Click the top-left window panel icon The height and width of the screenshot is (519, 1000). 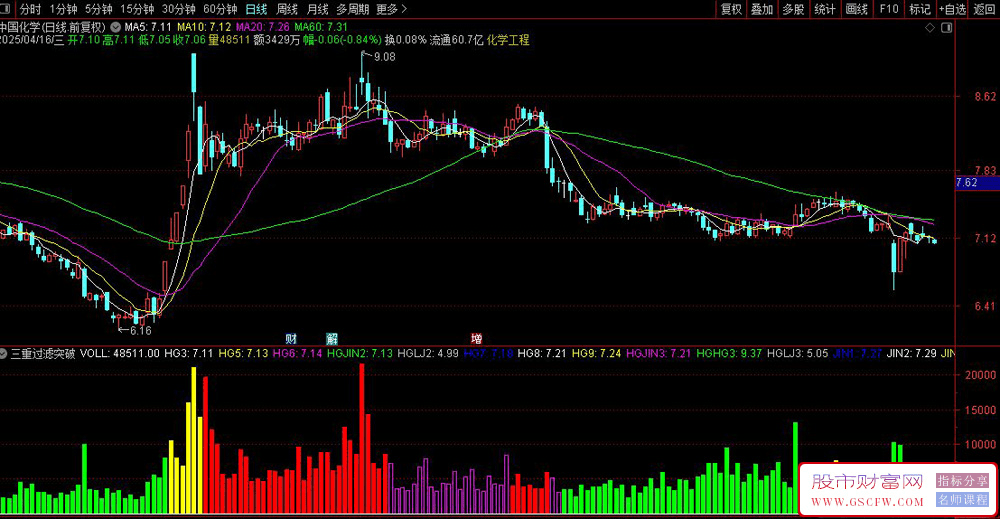coord(5,9)
